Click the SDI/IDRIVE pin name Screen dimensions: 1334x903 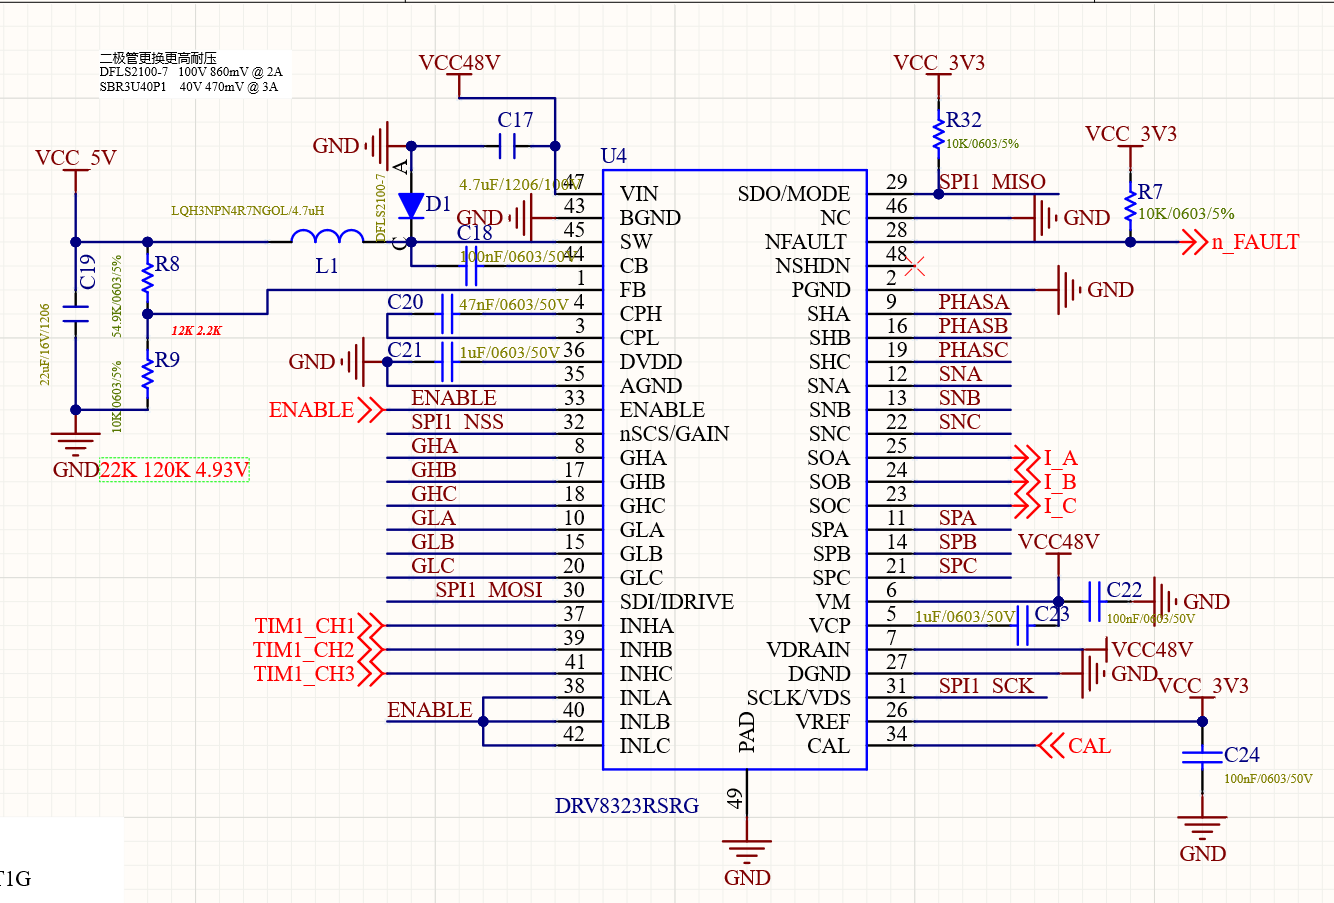pyautogui.click(x=677, y=602)
